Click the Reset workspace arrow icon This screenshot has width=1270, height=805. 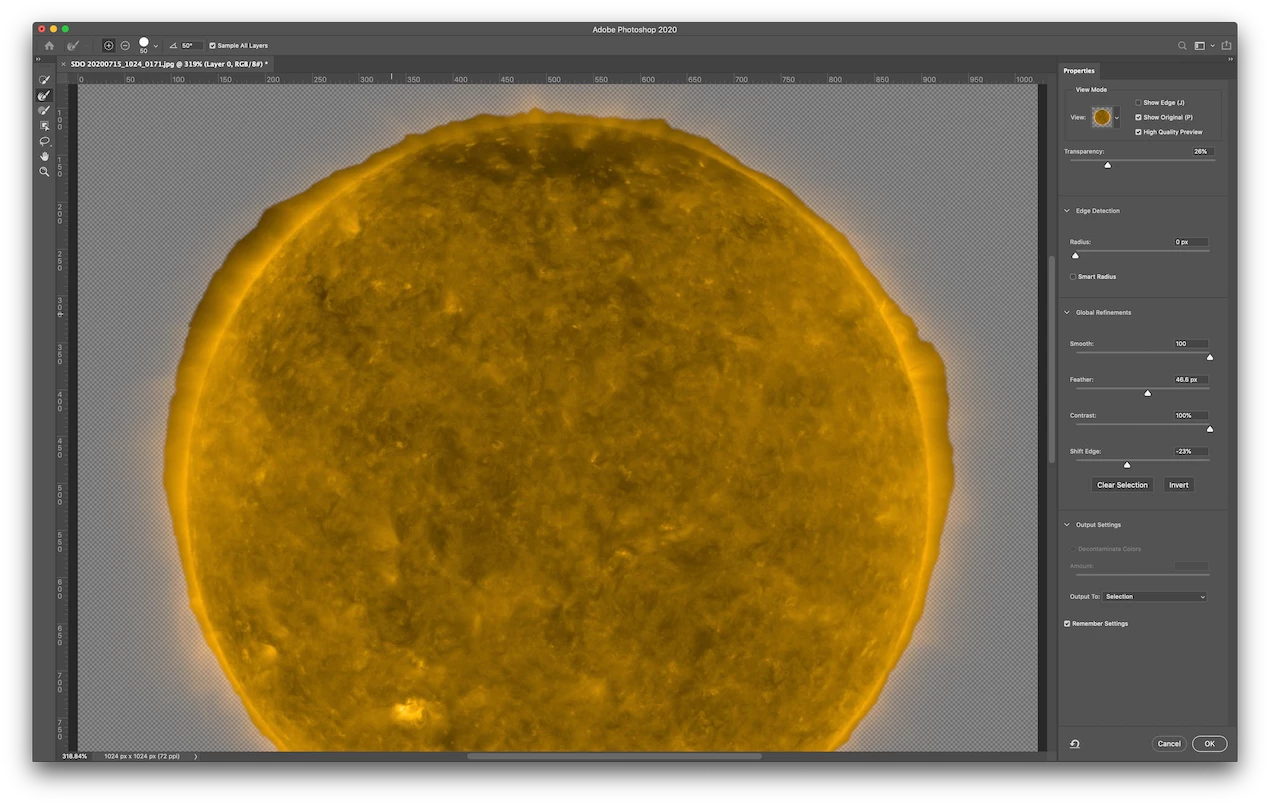1075,744
